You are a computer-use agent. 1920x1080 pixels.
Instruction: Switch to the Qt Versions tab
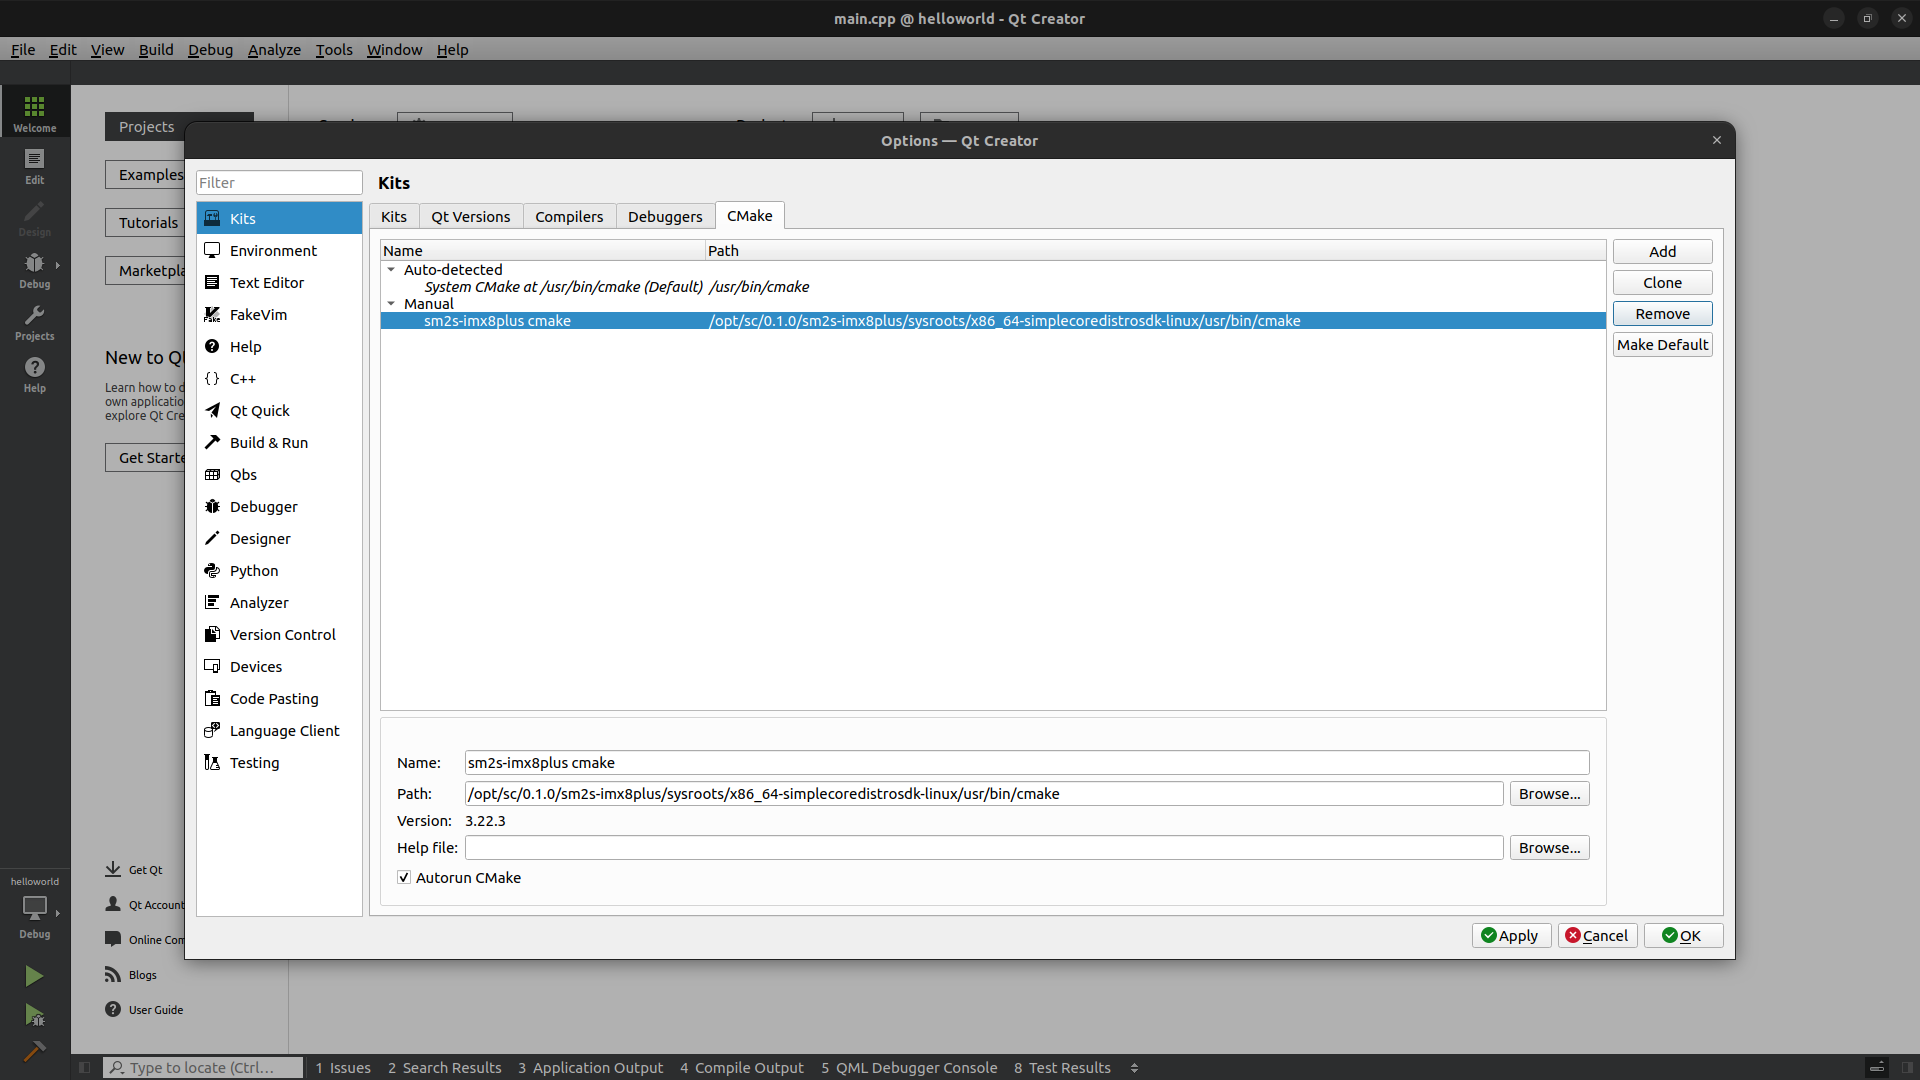[x=470, y=217]
